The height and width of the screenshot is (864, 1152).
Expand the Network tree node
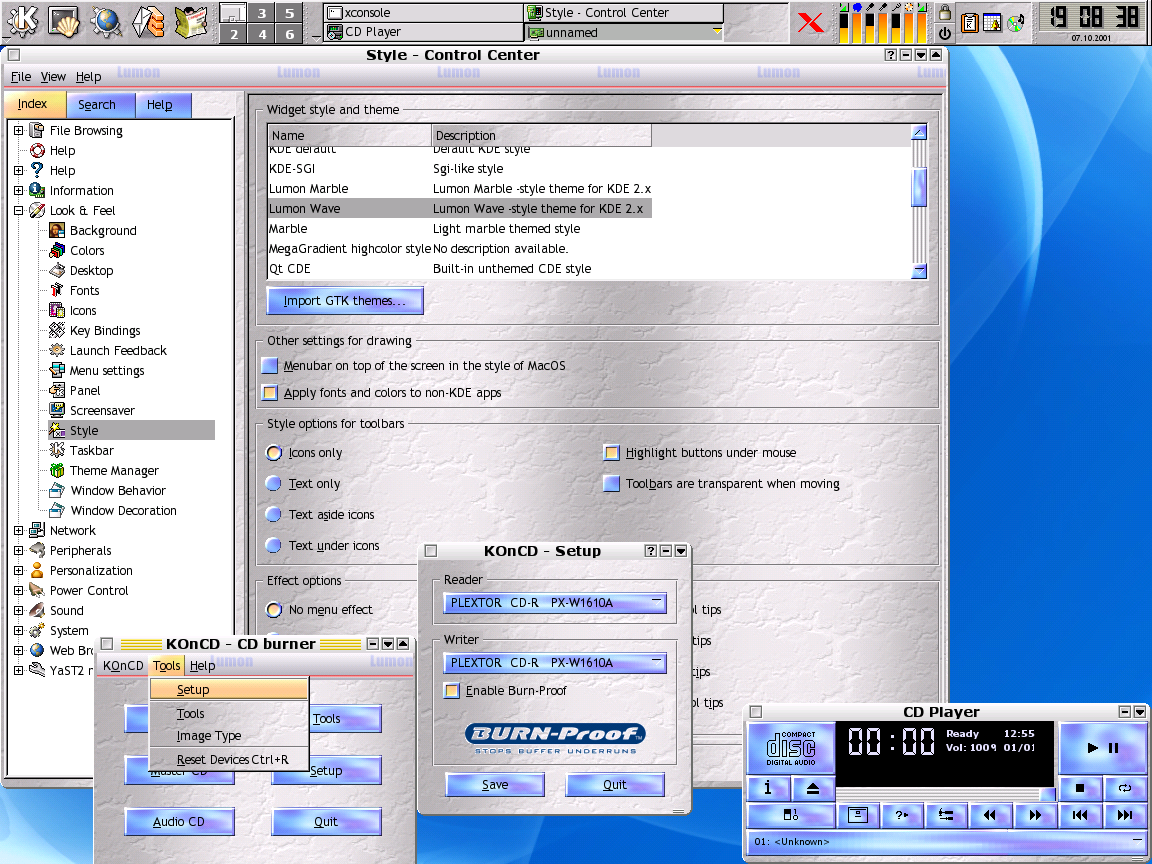(18, 530)
